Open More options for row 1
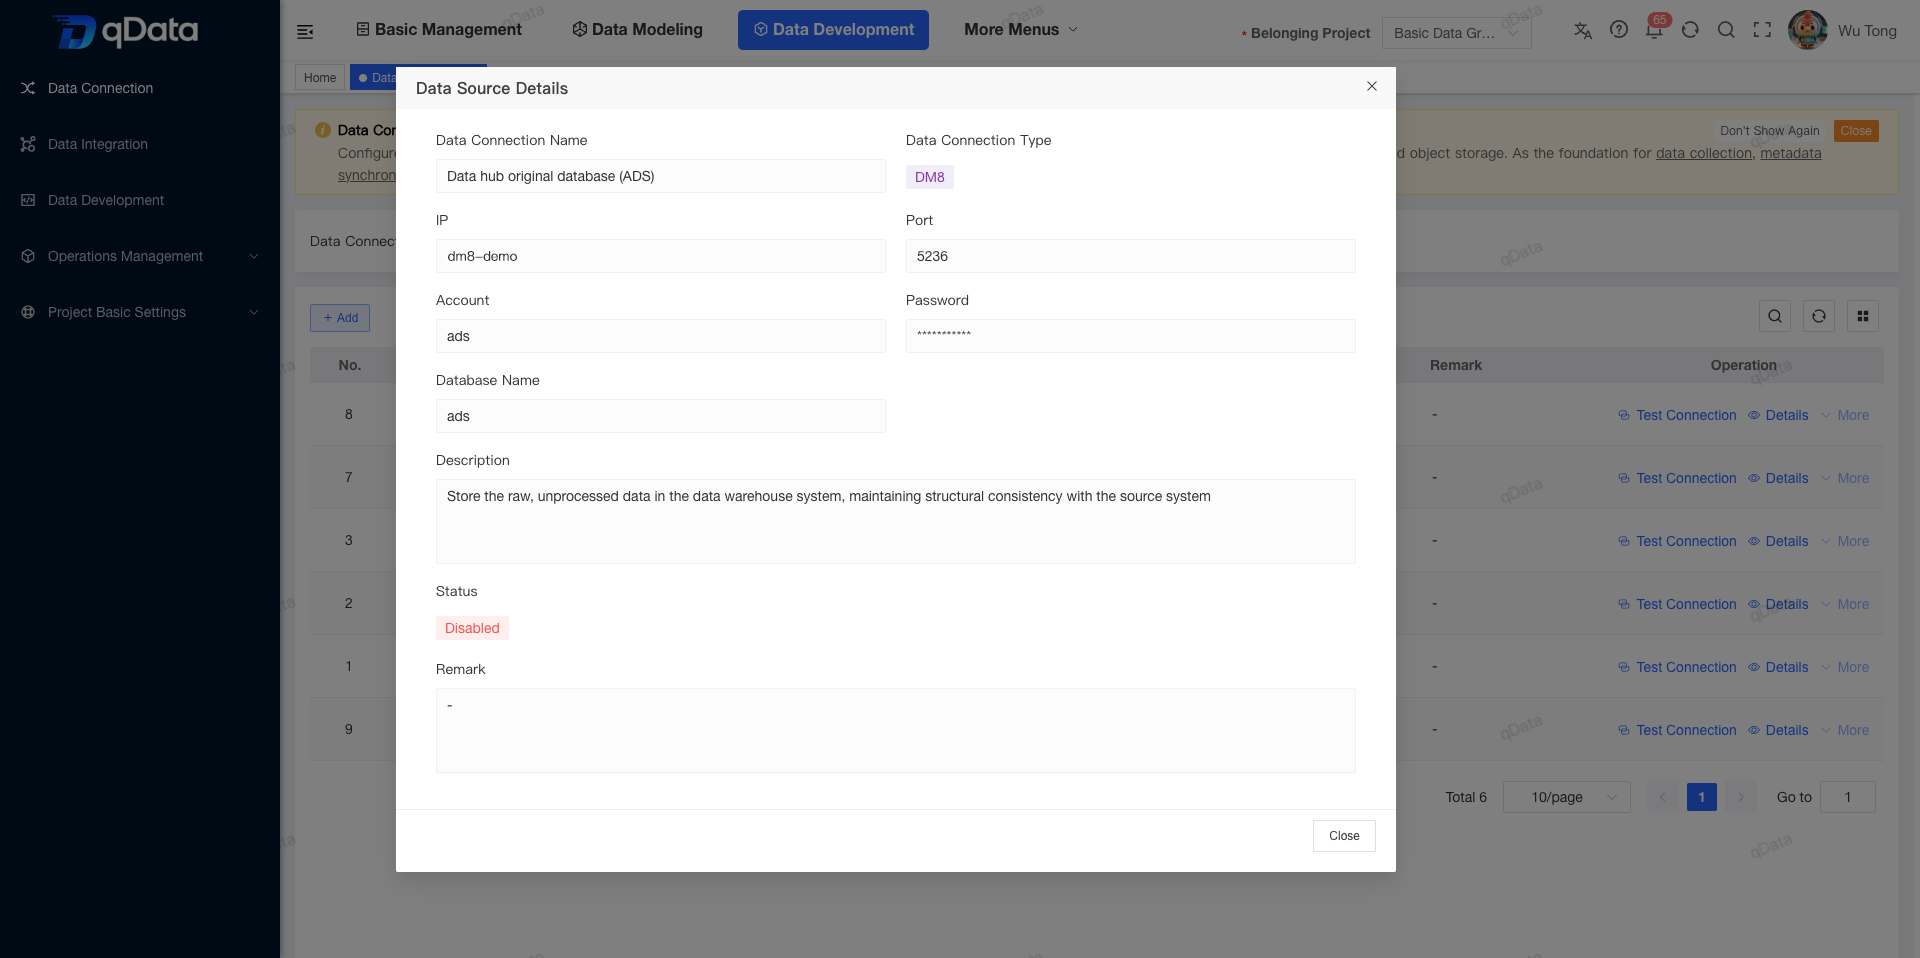Screen dimensions: 1920x958 coord(1845,667)
